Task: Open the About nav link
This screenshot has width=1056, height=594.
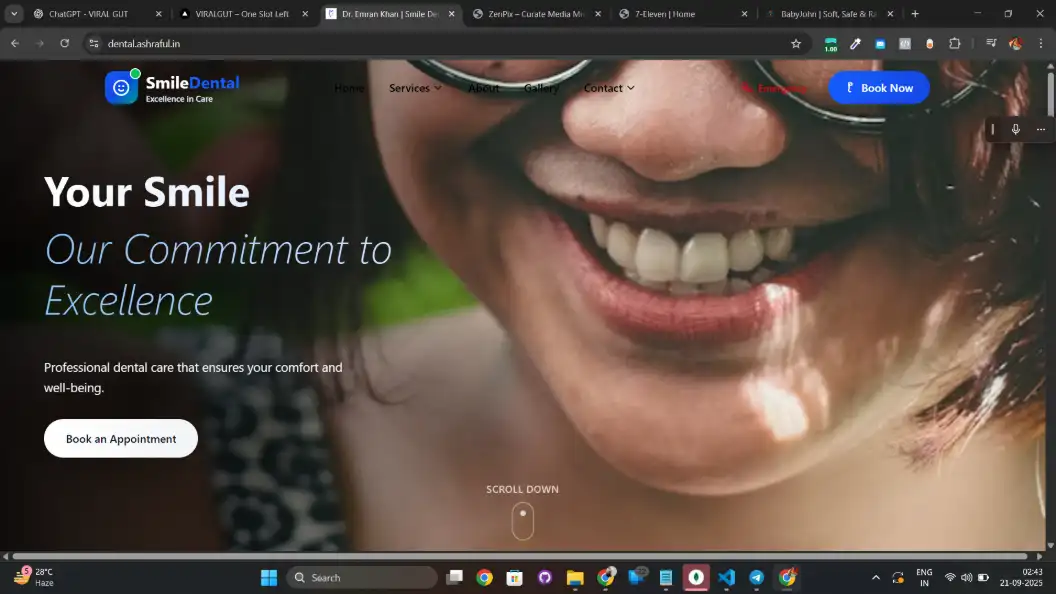Action: point(484,88)
